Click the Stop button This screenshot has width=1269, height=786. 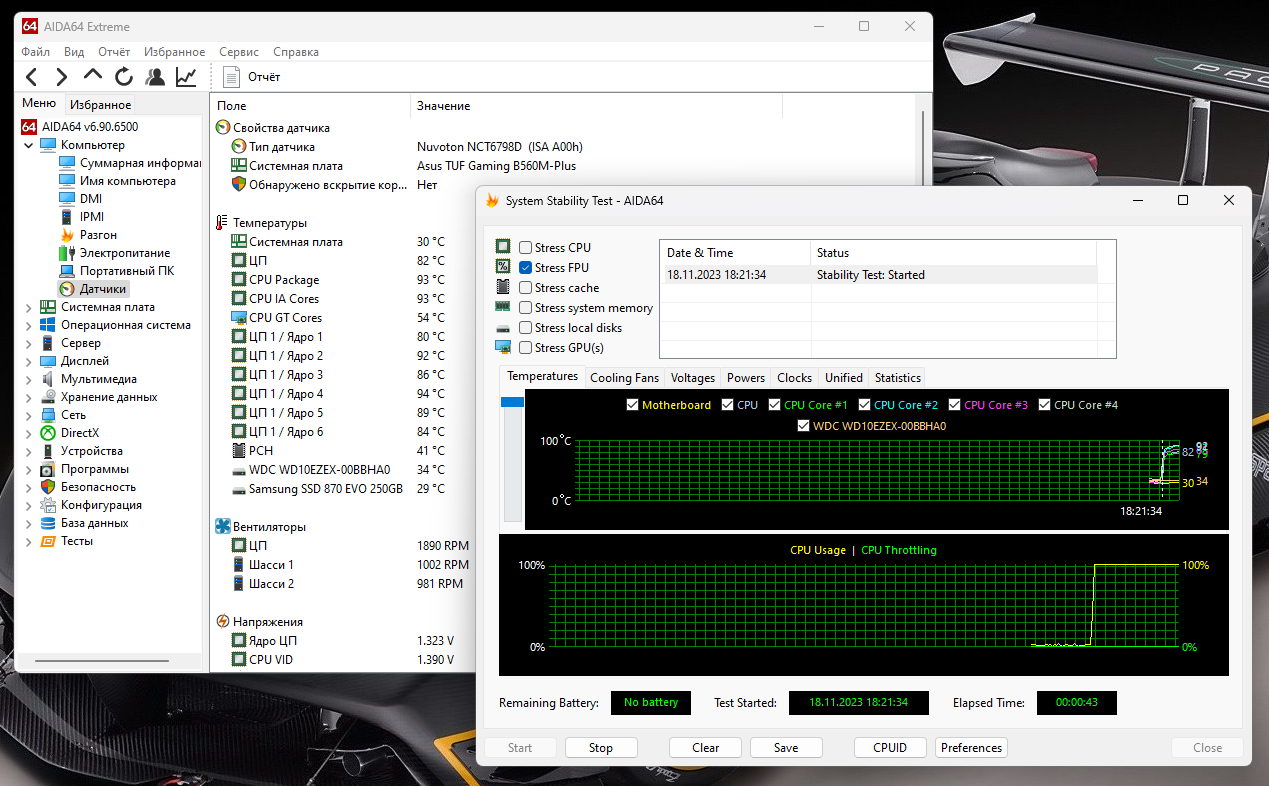click(x=601, y=748)
